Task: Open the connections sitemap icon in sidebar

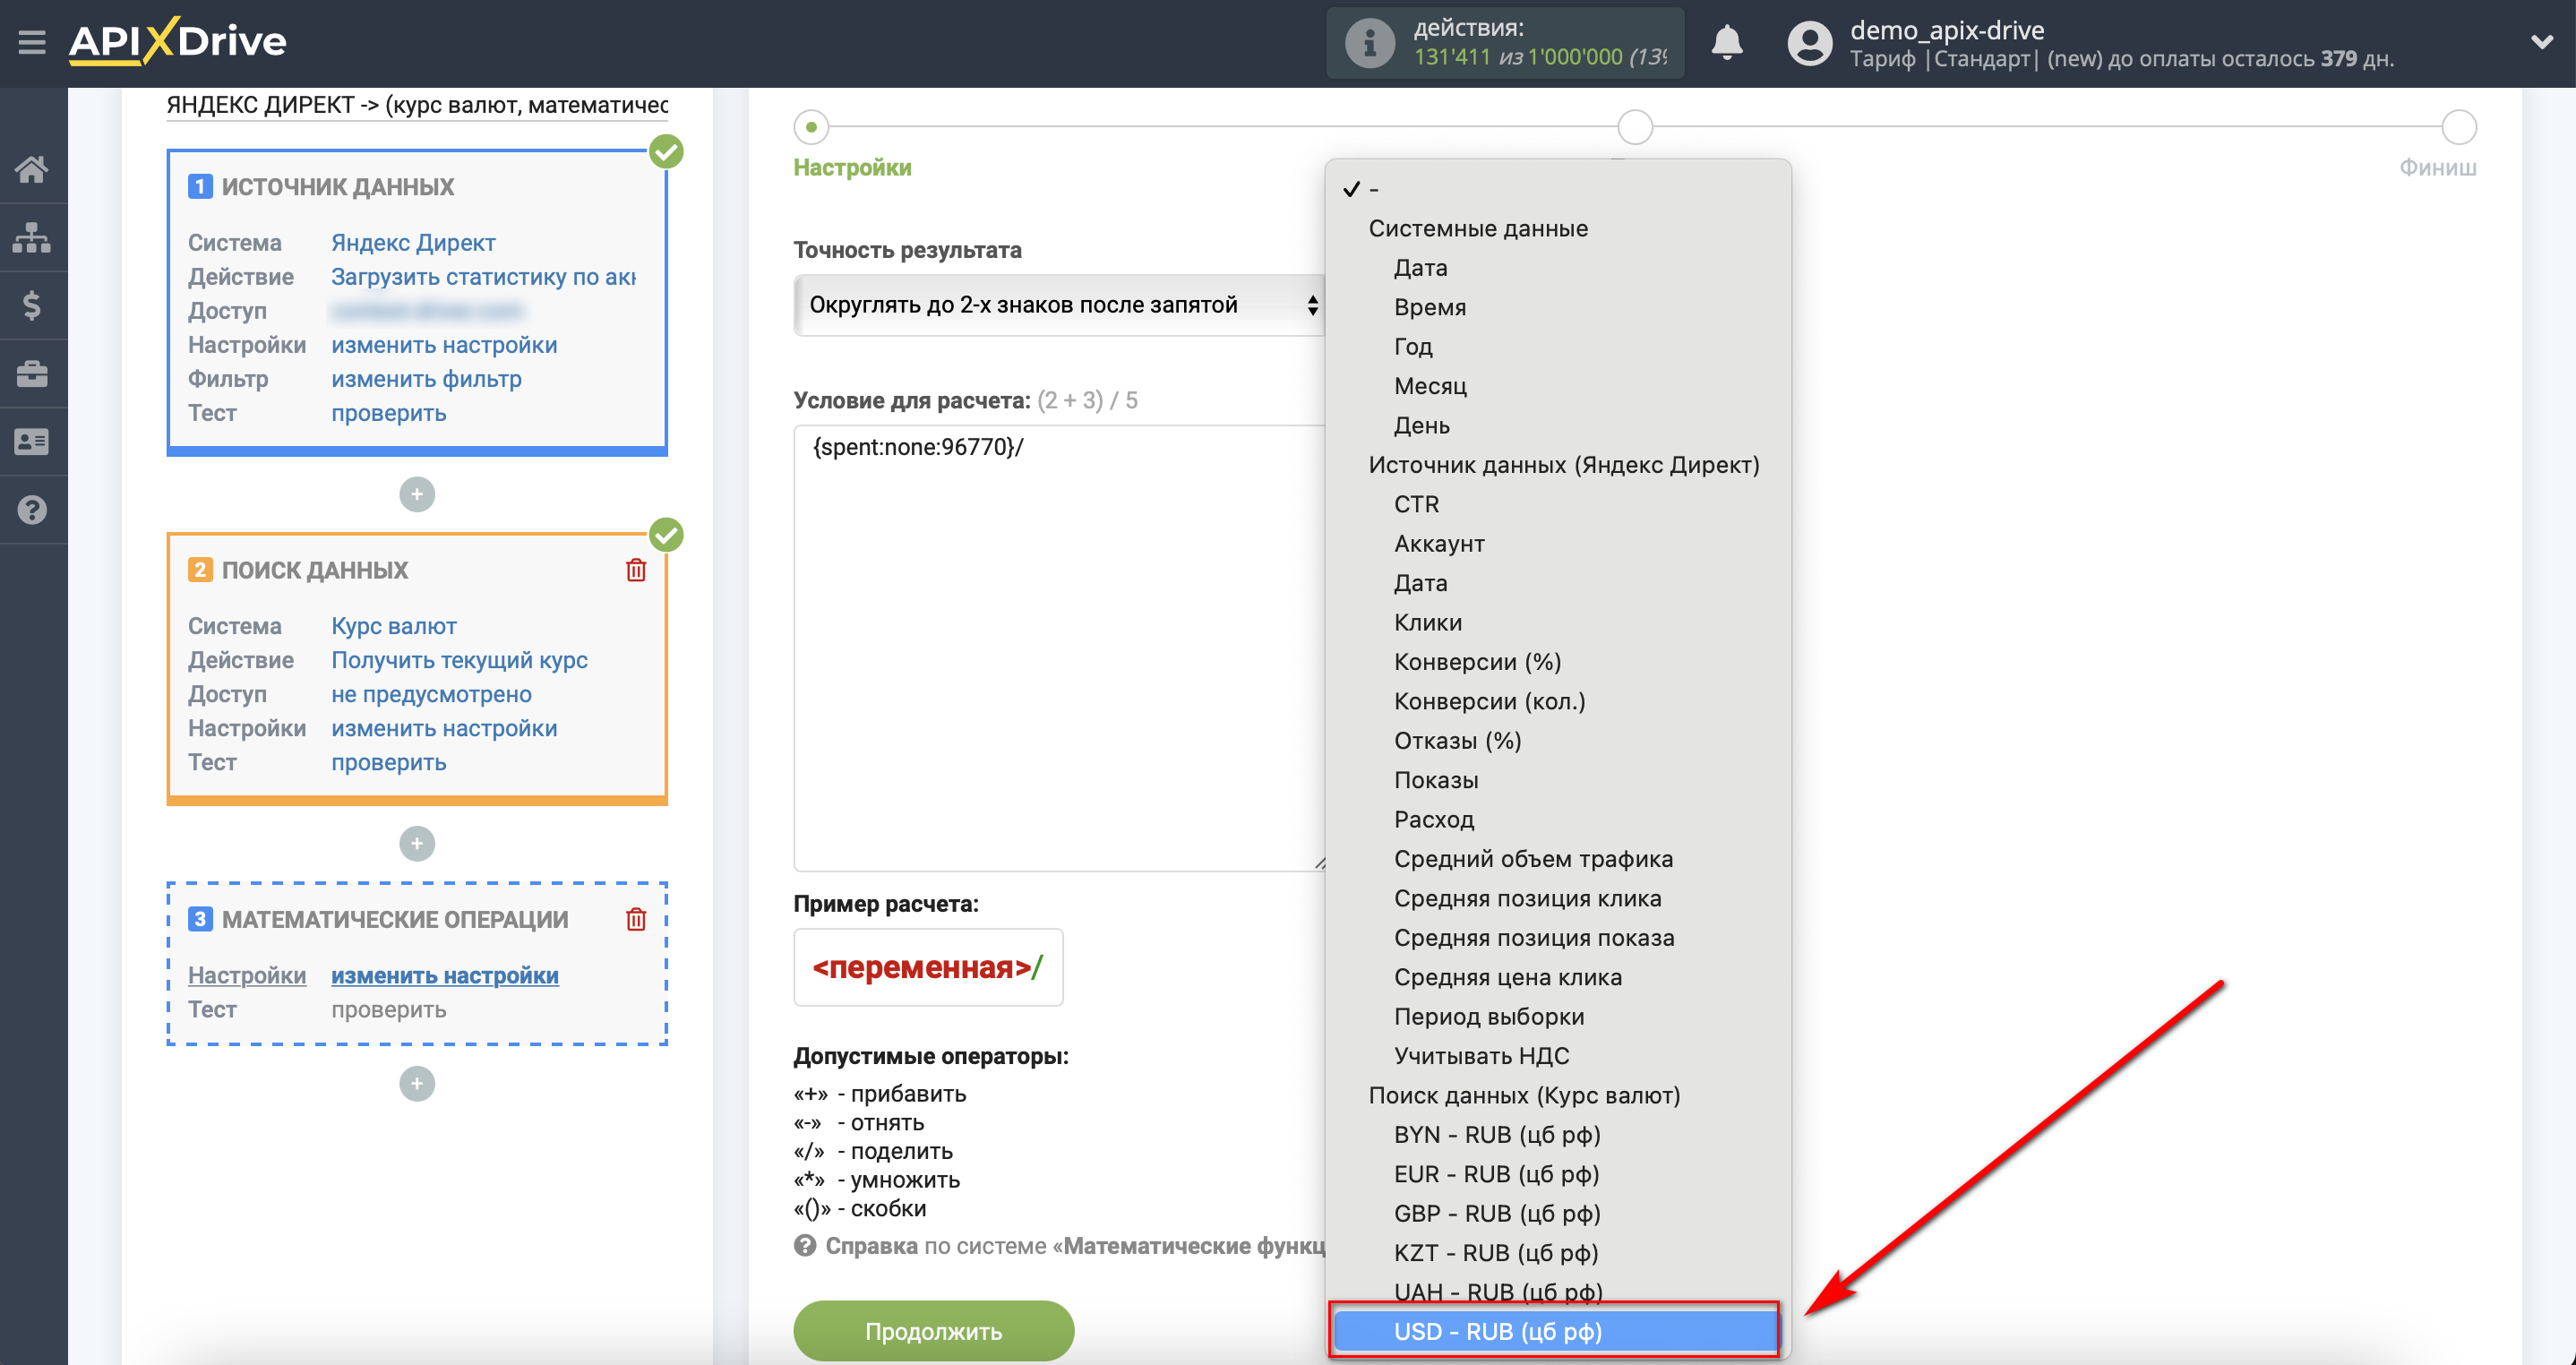Action: [32, 237]
